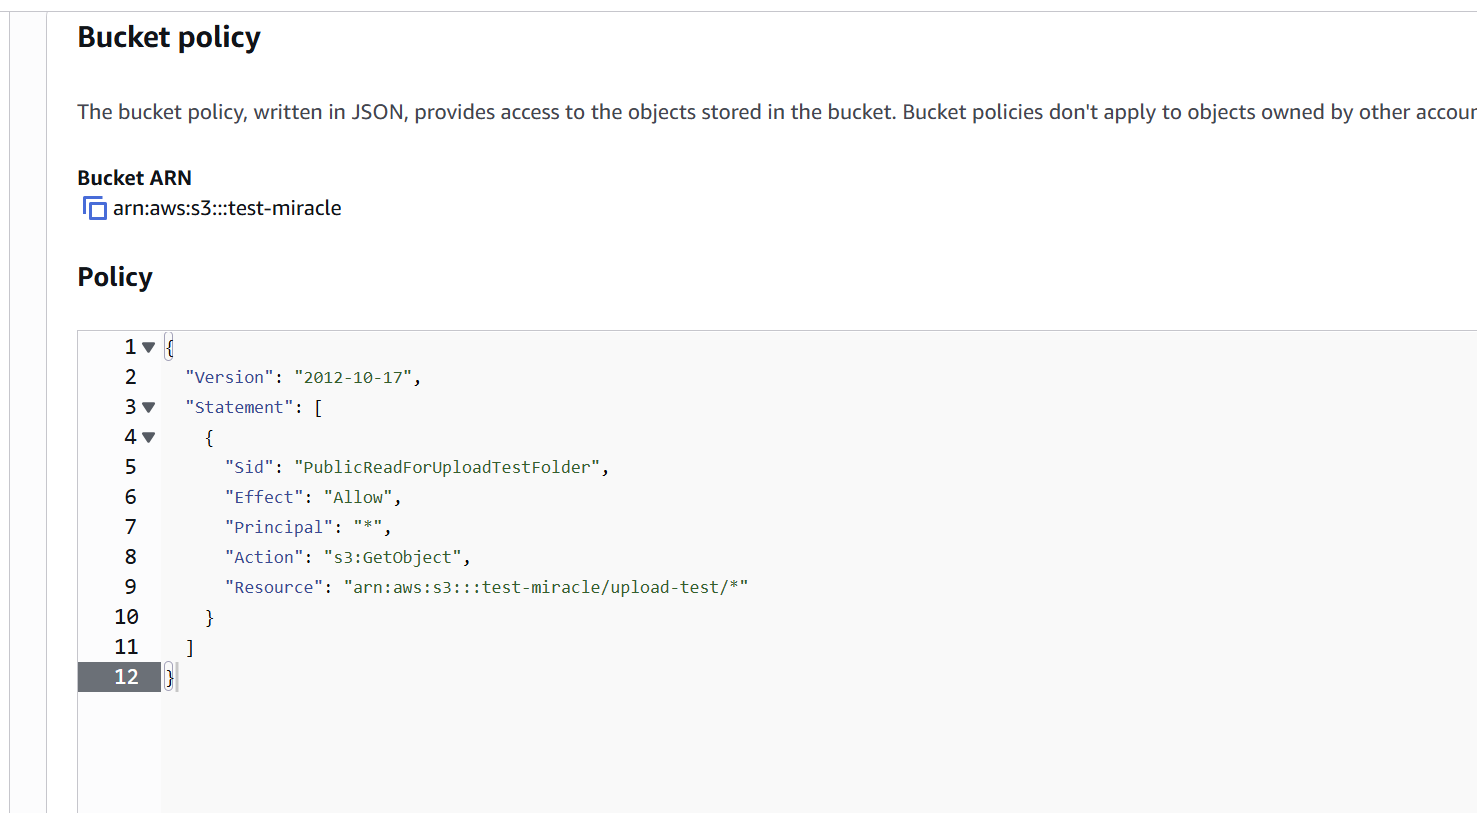Click the closing brace on line 10
This screenshot has height=813, width=1477.
(209, 617)
